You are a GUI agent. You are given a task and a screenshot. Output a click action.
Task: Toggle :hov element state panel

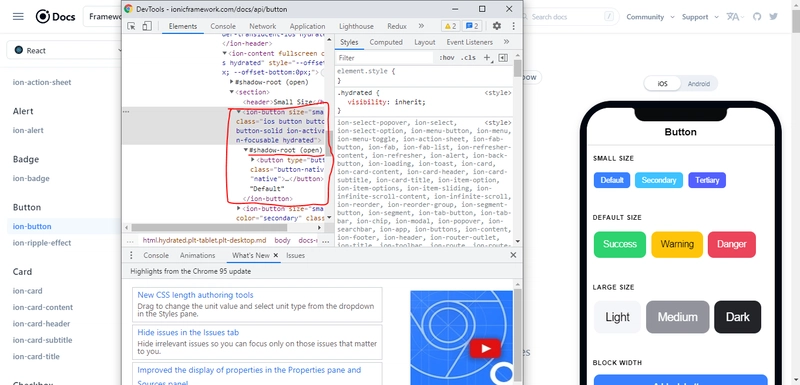446,58
